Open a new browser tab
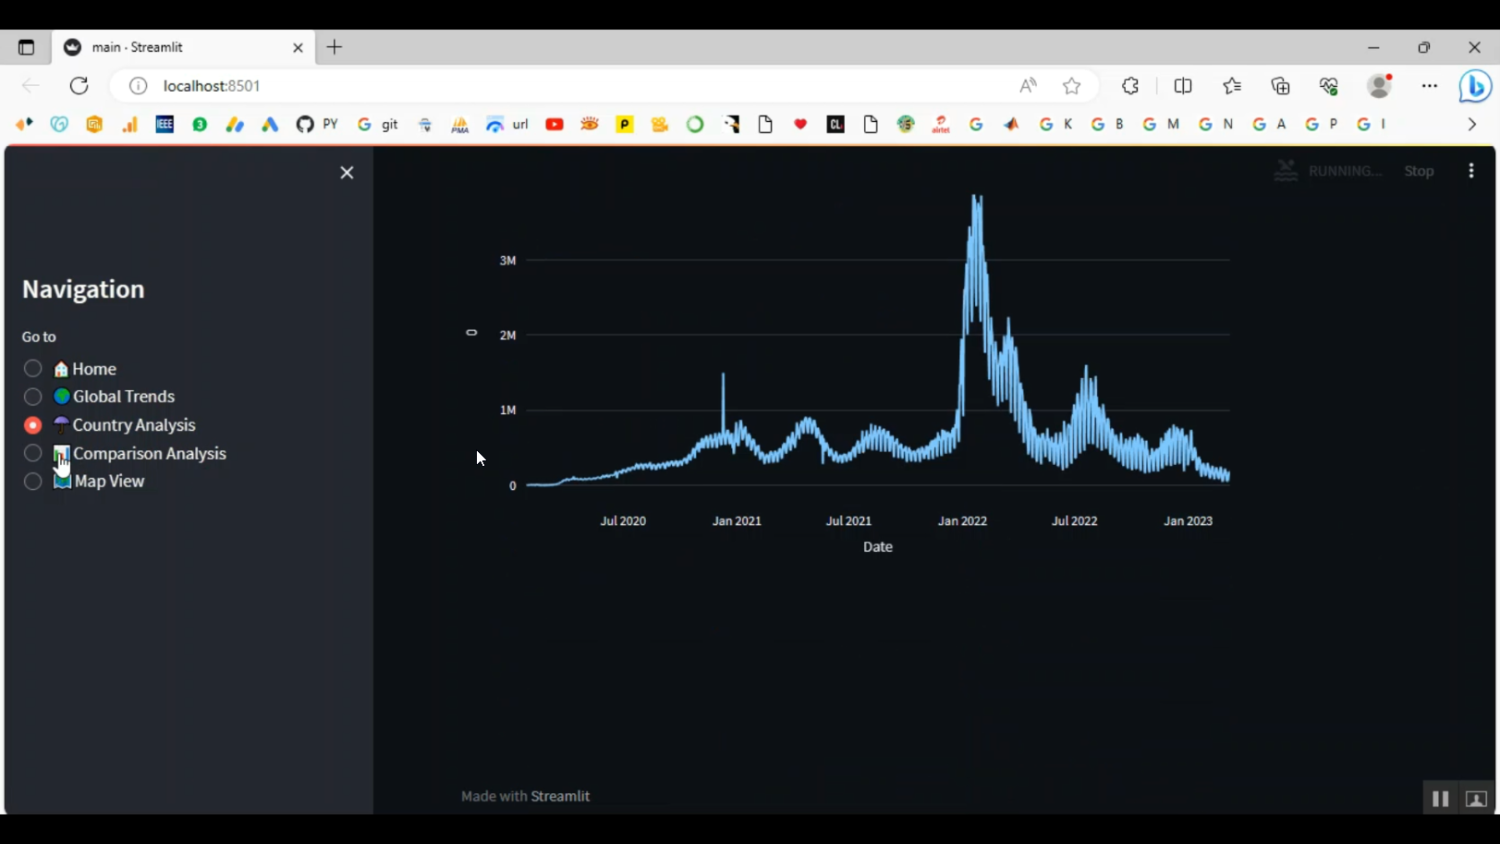The image size is (1500, 844). pos(334,47)
